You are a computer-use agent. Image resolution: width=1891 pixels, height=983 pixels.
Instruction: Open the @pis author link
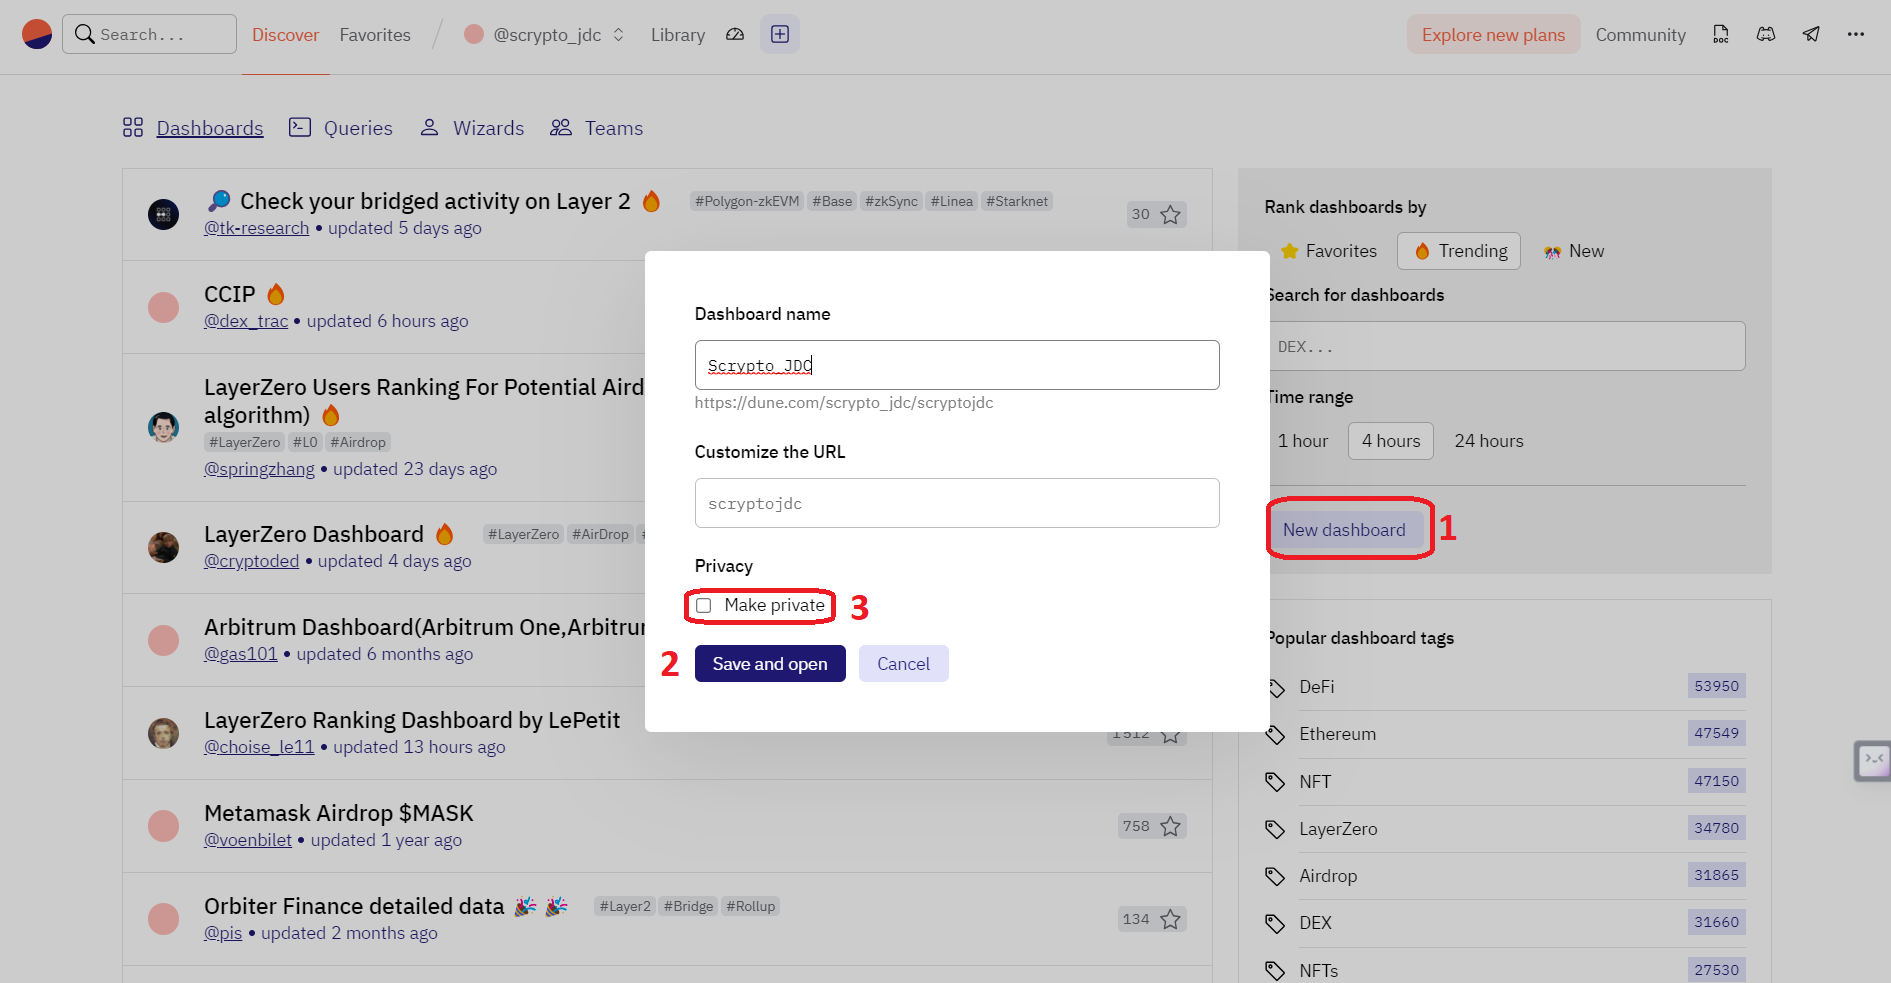click(x=223, y=933)
